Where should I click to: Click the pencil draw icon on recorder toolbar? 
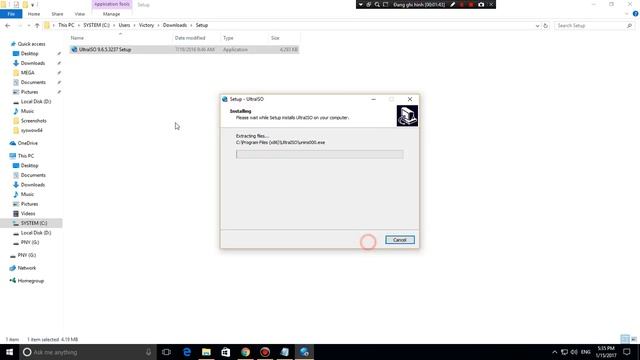[x=452, y=4]
